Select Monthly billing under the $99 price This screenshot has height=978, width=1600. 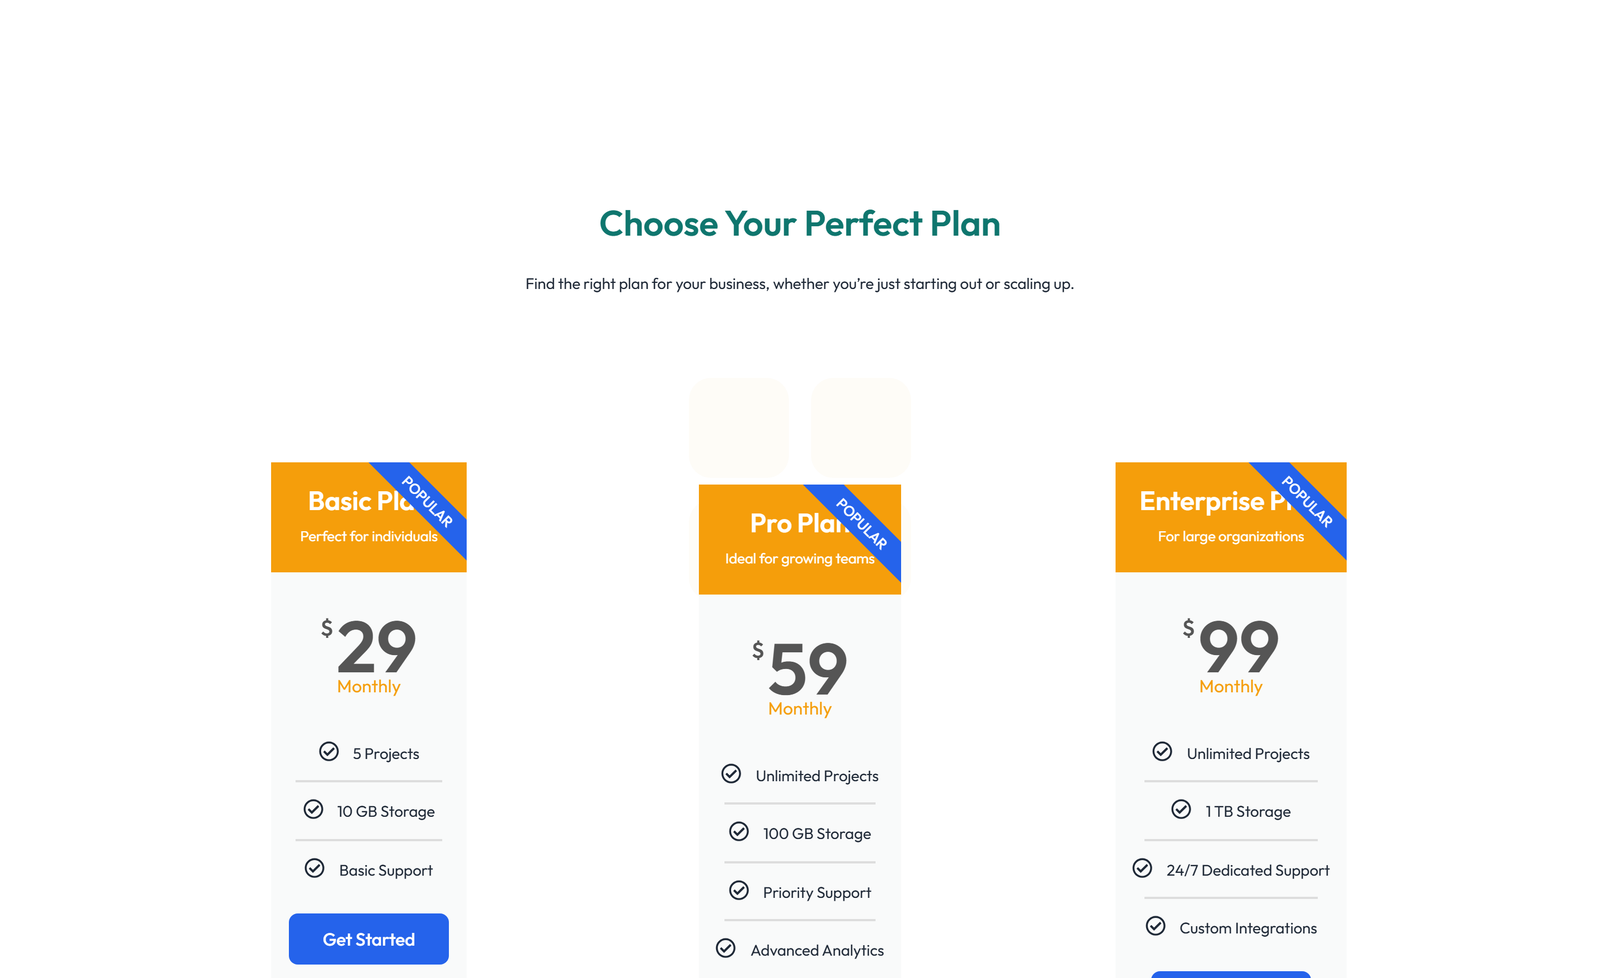(1231, 686)
